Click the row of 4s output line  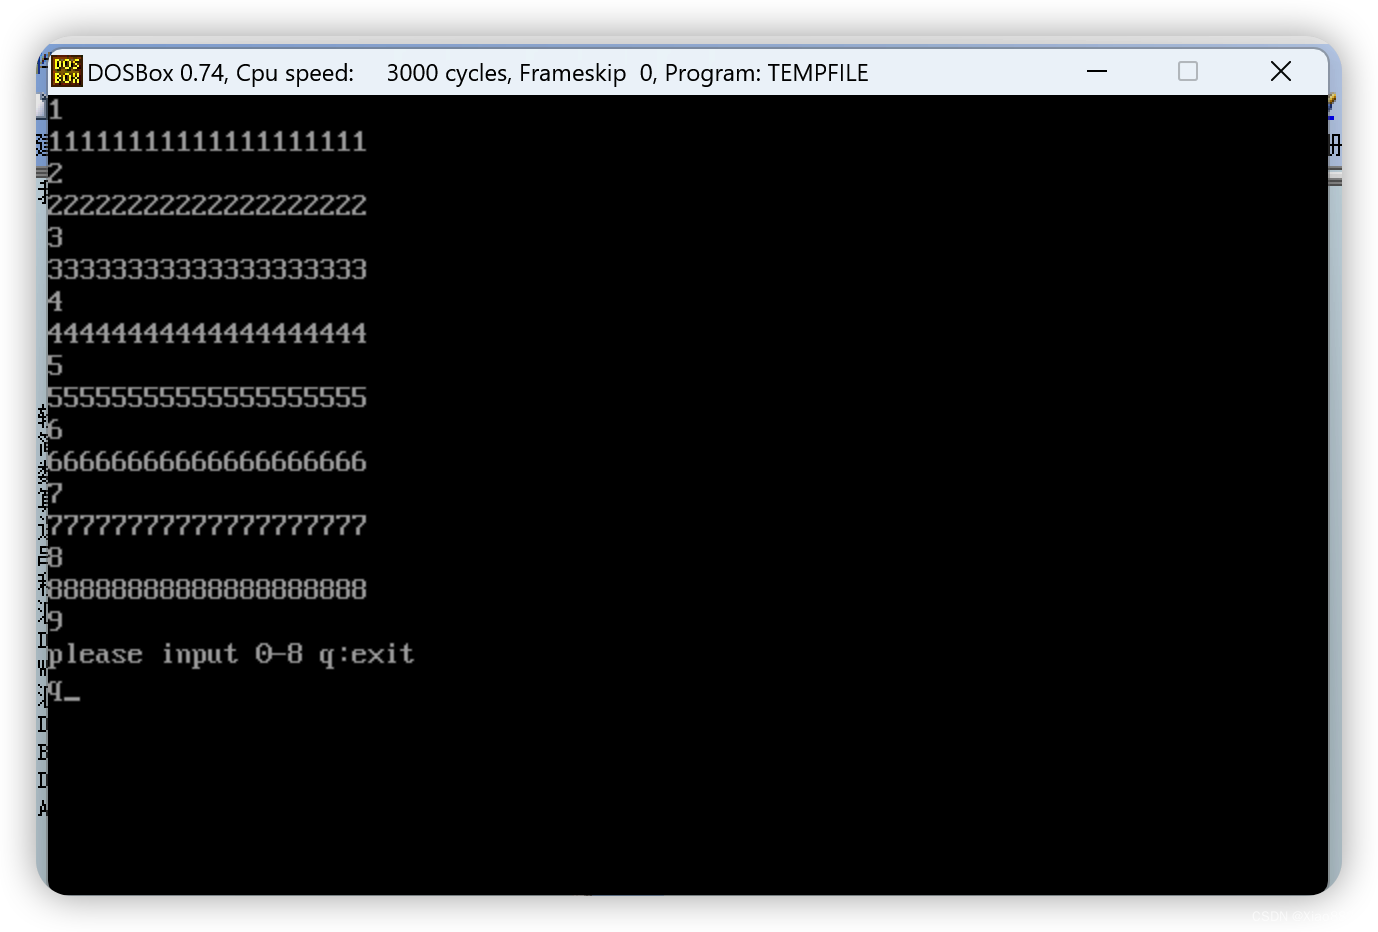coord(207,334)
